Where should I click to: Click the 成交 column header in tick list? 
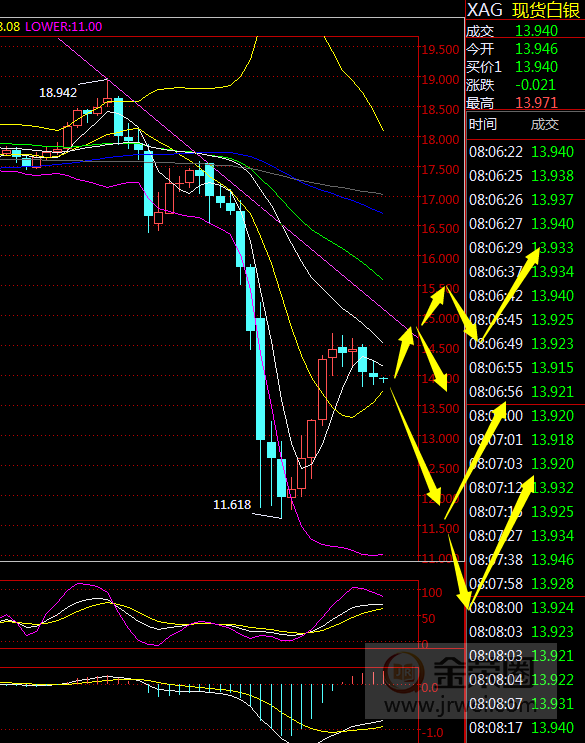[545, 124]
